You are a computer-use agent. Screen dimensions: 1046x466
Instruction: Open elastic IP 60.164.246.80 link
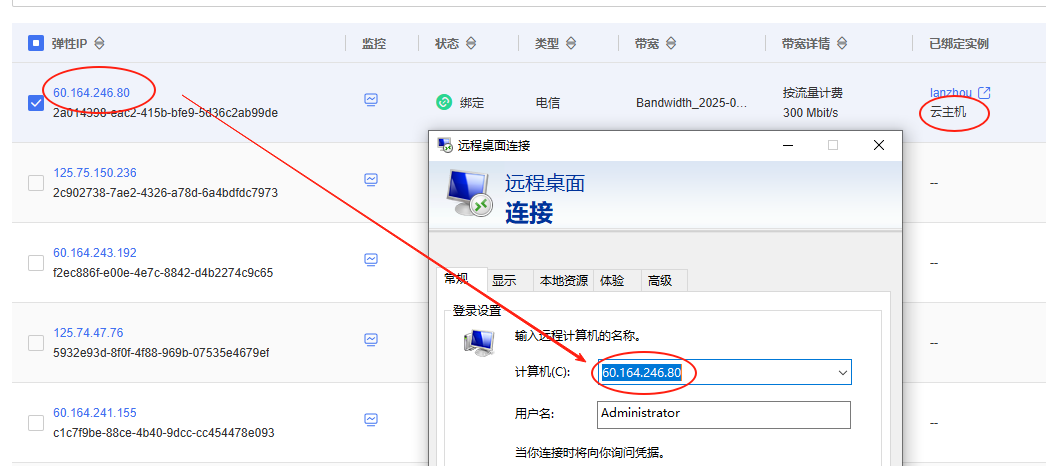tap(91, 93)
